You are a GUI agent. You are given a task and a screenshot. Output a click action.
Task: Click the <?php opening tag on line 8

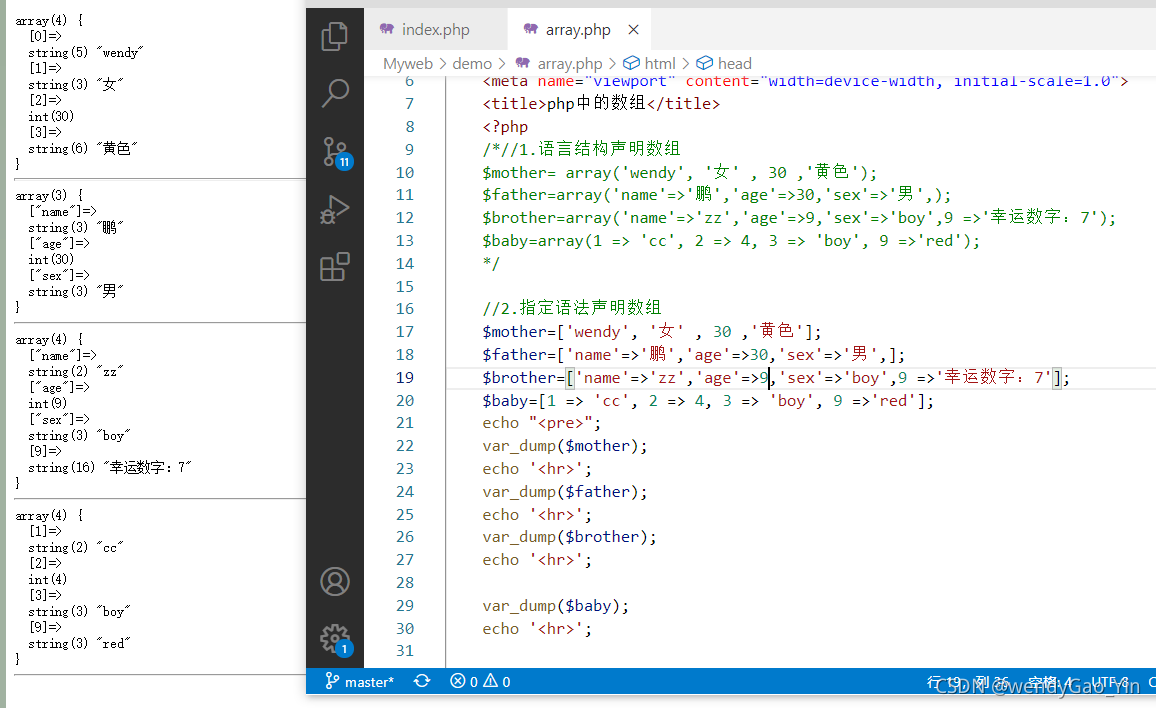(x=505, y=127)
